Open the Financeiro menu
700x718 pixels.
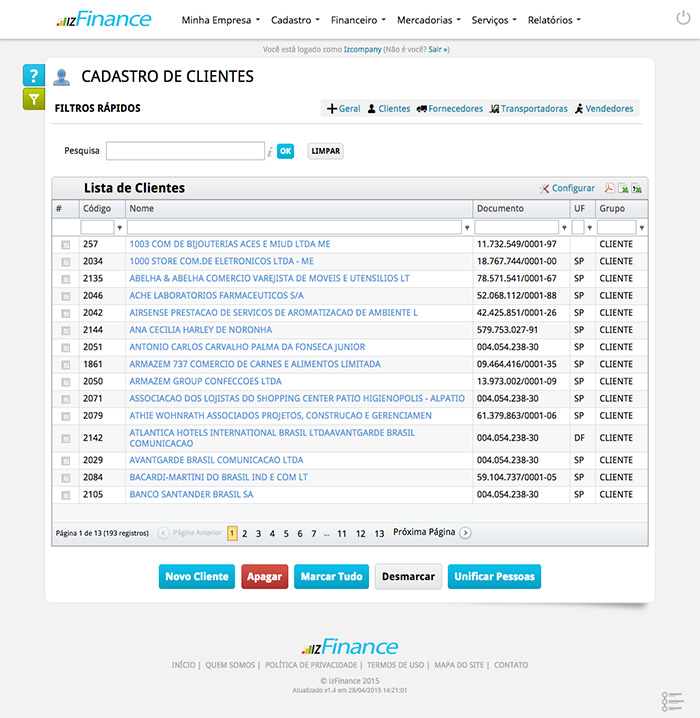pyautogui.click(x=358, y=20)
